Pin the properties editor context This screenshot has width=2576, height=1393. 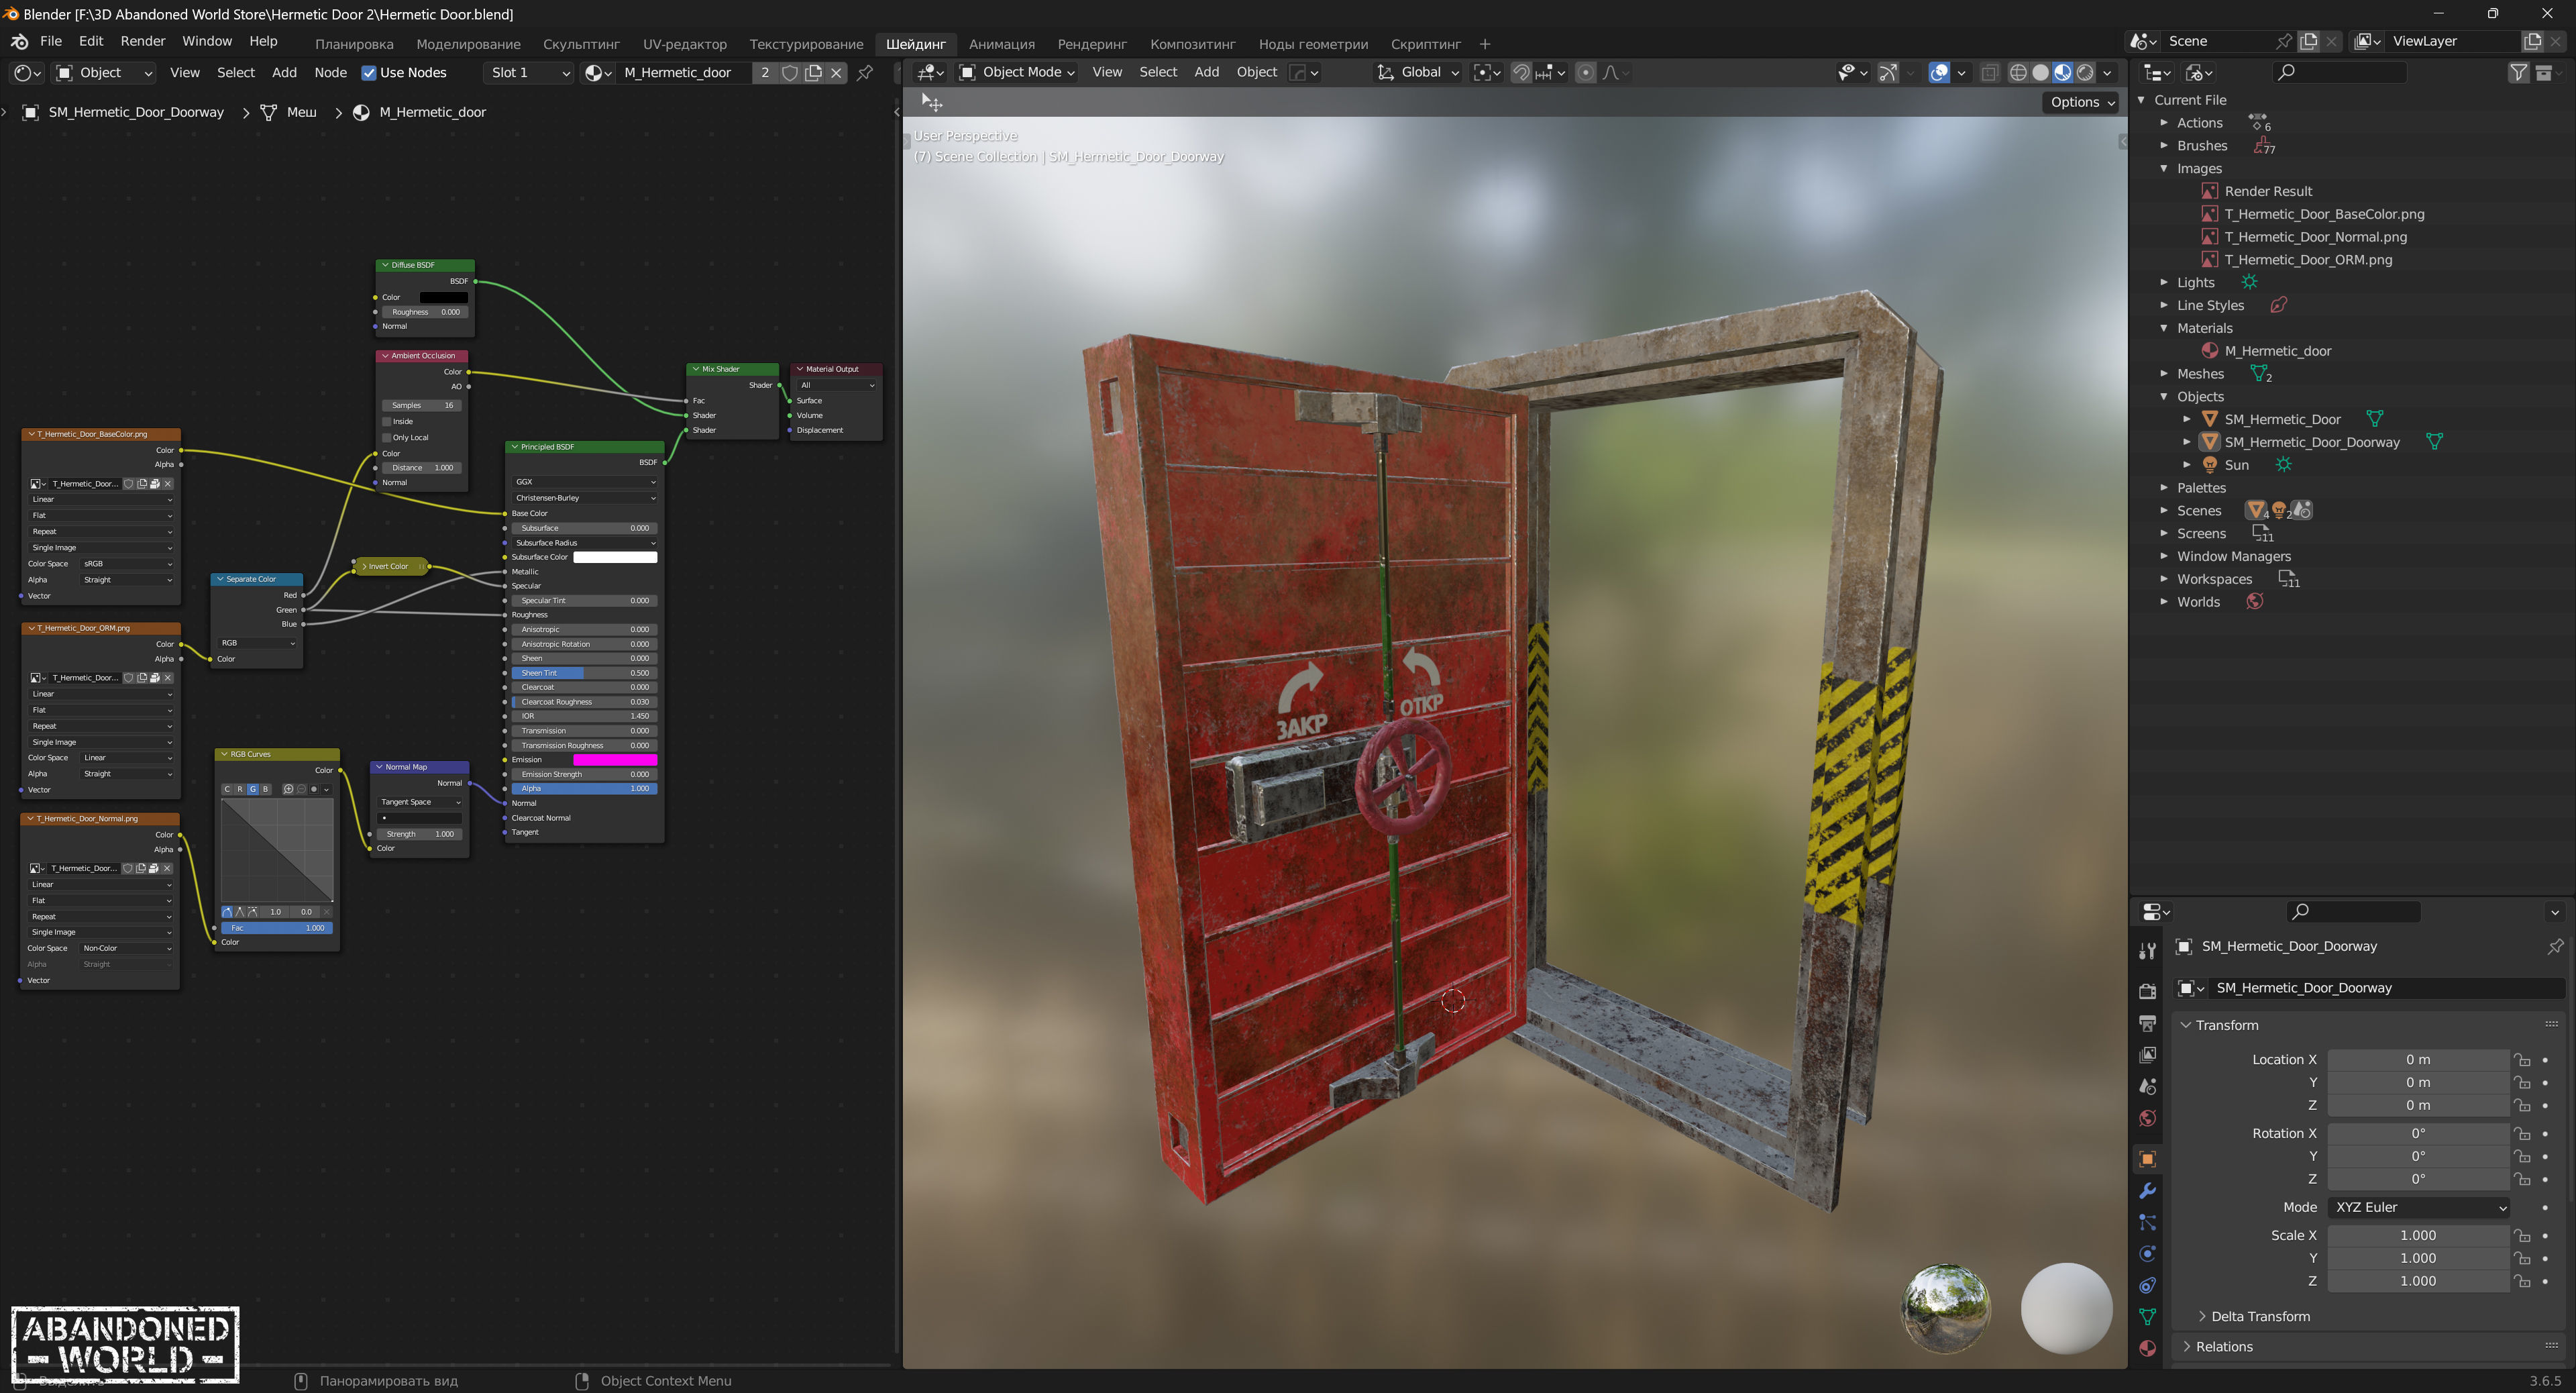pos(2555,946)
